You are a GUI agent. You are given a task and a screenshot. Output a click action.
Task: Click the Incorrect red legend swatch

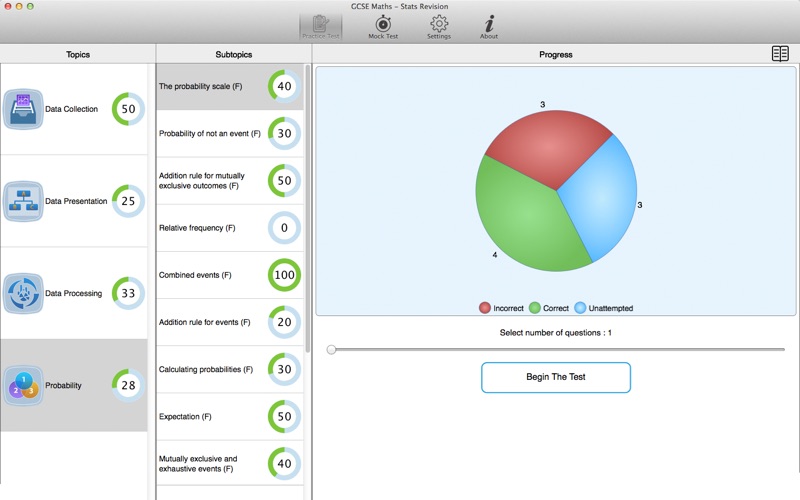[x=485, y=308]
